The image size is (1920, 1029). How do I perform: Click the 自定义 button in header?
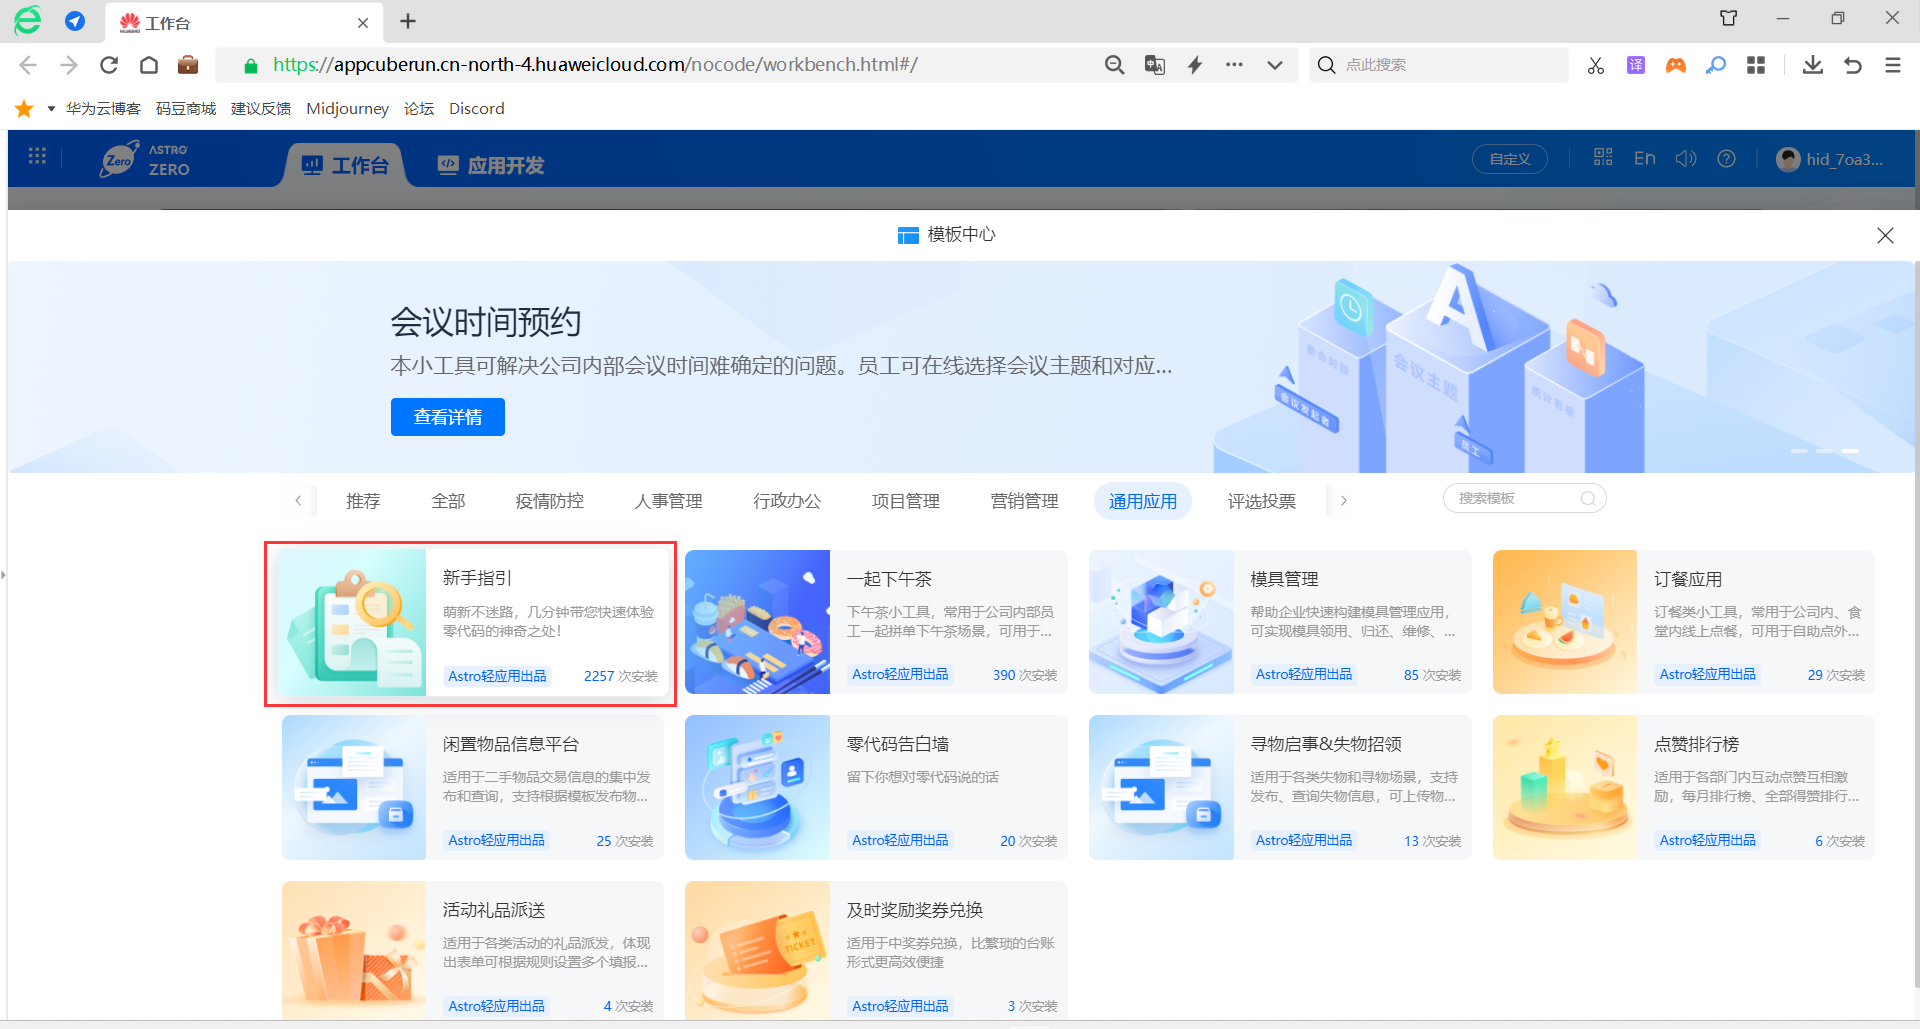point(1510,159)
